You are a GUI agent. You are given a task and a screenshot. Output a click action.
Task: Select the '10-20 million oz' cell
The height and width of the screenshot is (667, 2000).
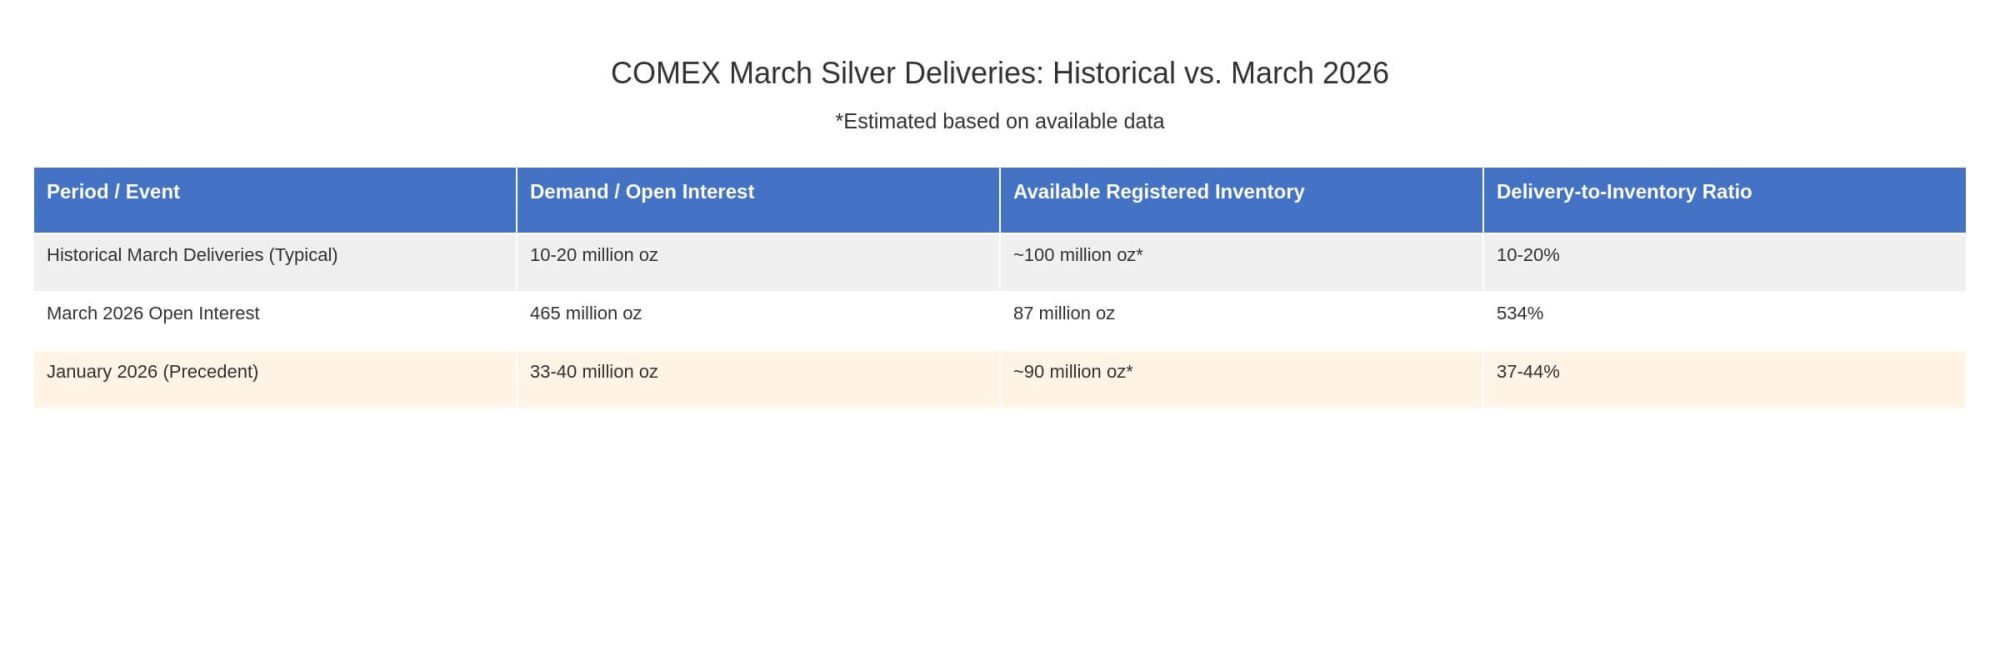point(593,255)
